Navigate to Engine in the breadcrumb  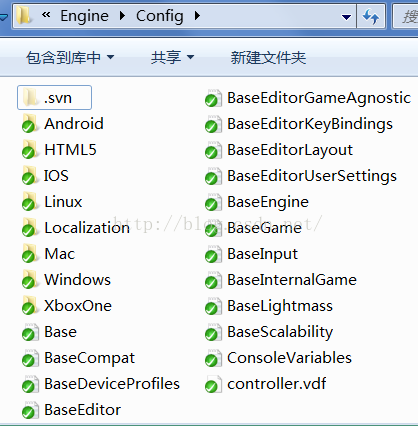[84, 16]
